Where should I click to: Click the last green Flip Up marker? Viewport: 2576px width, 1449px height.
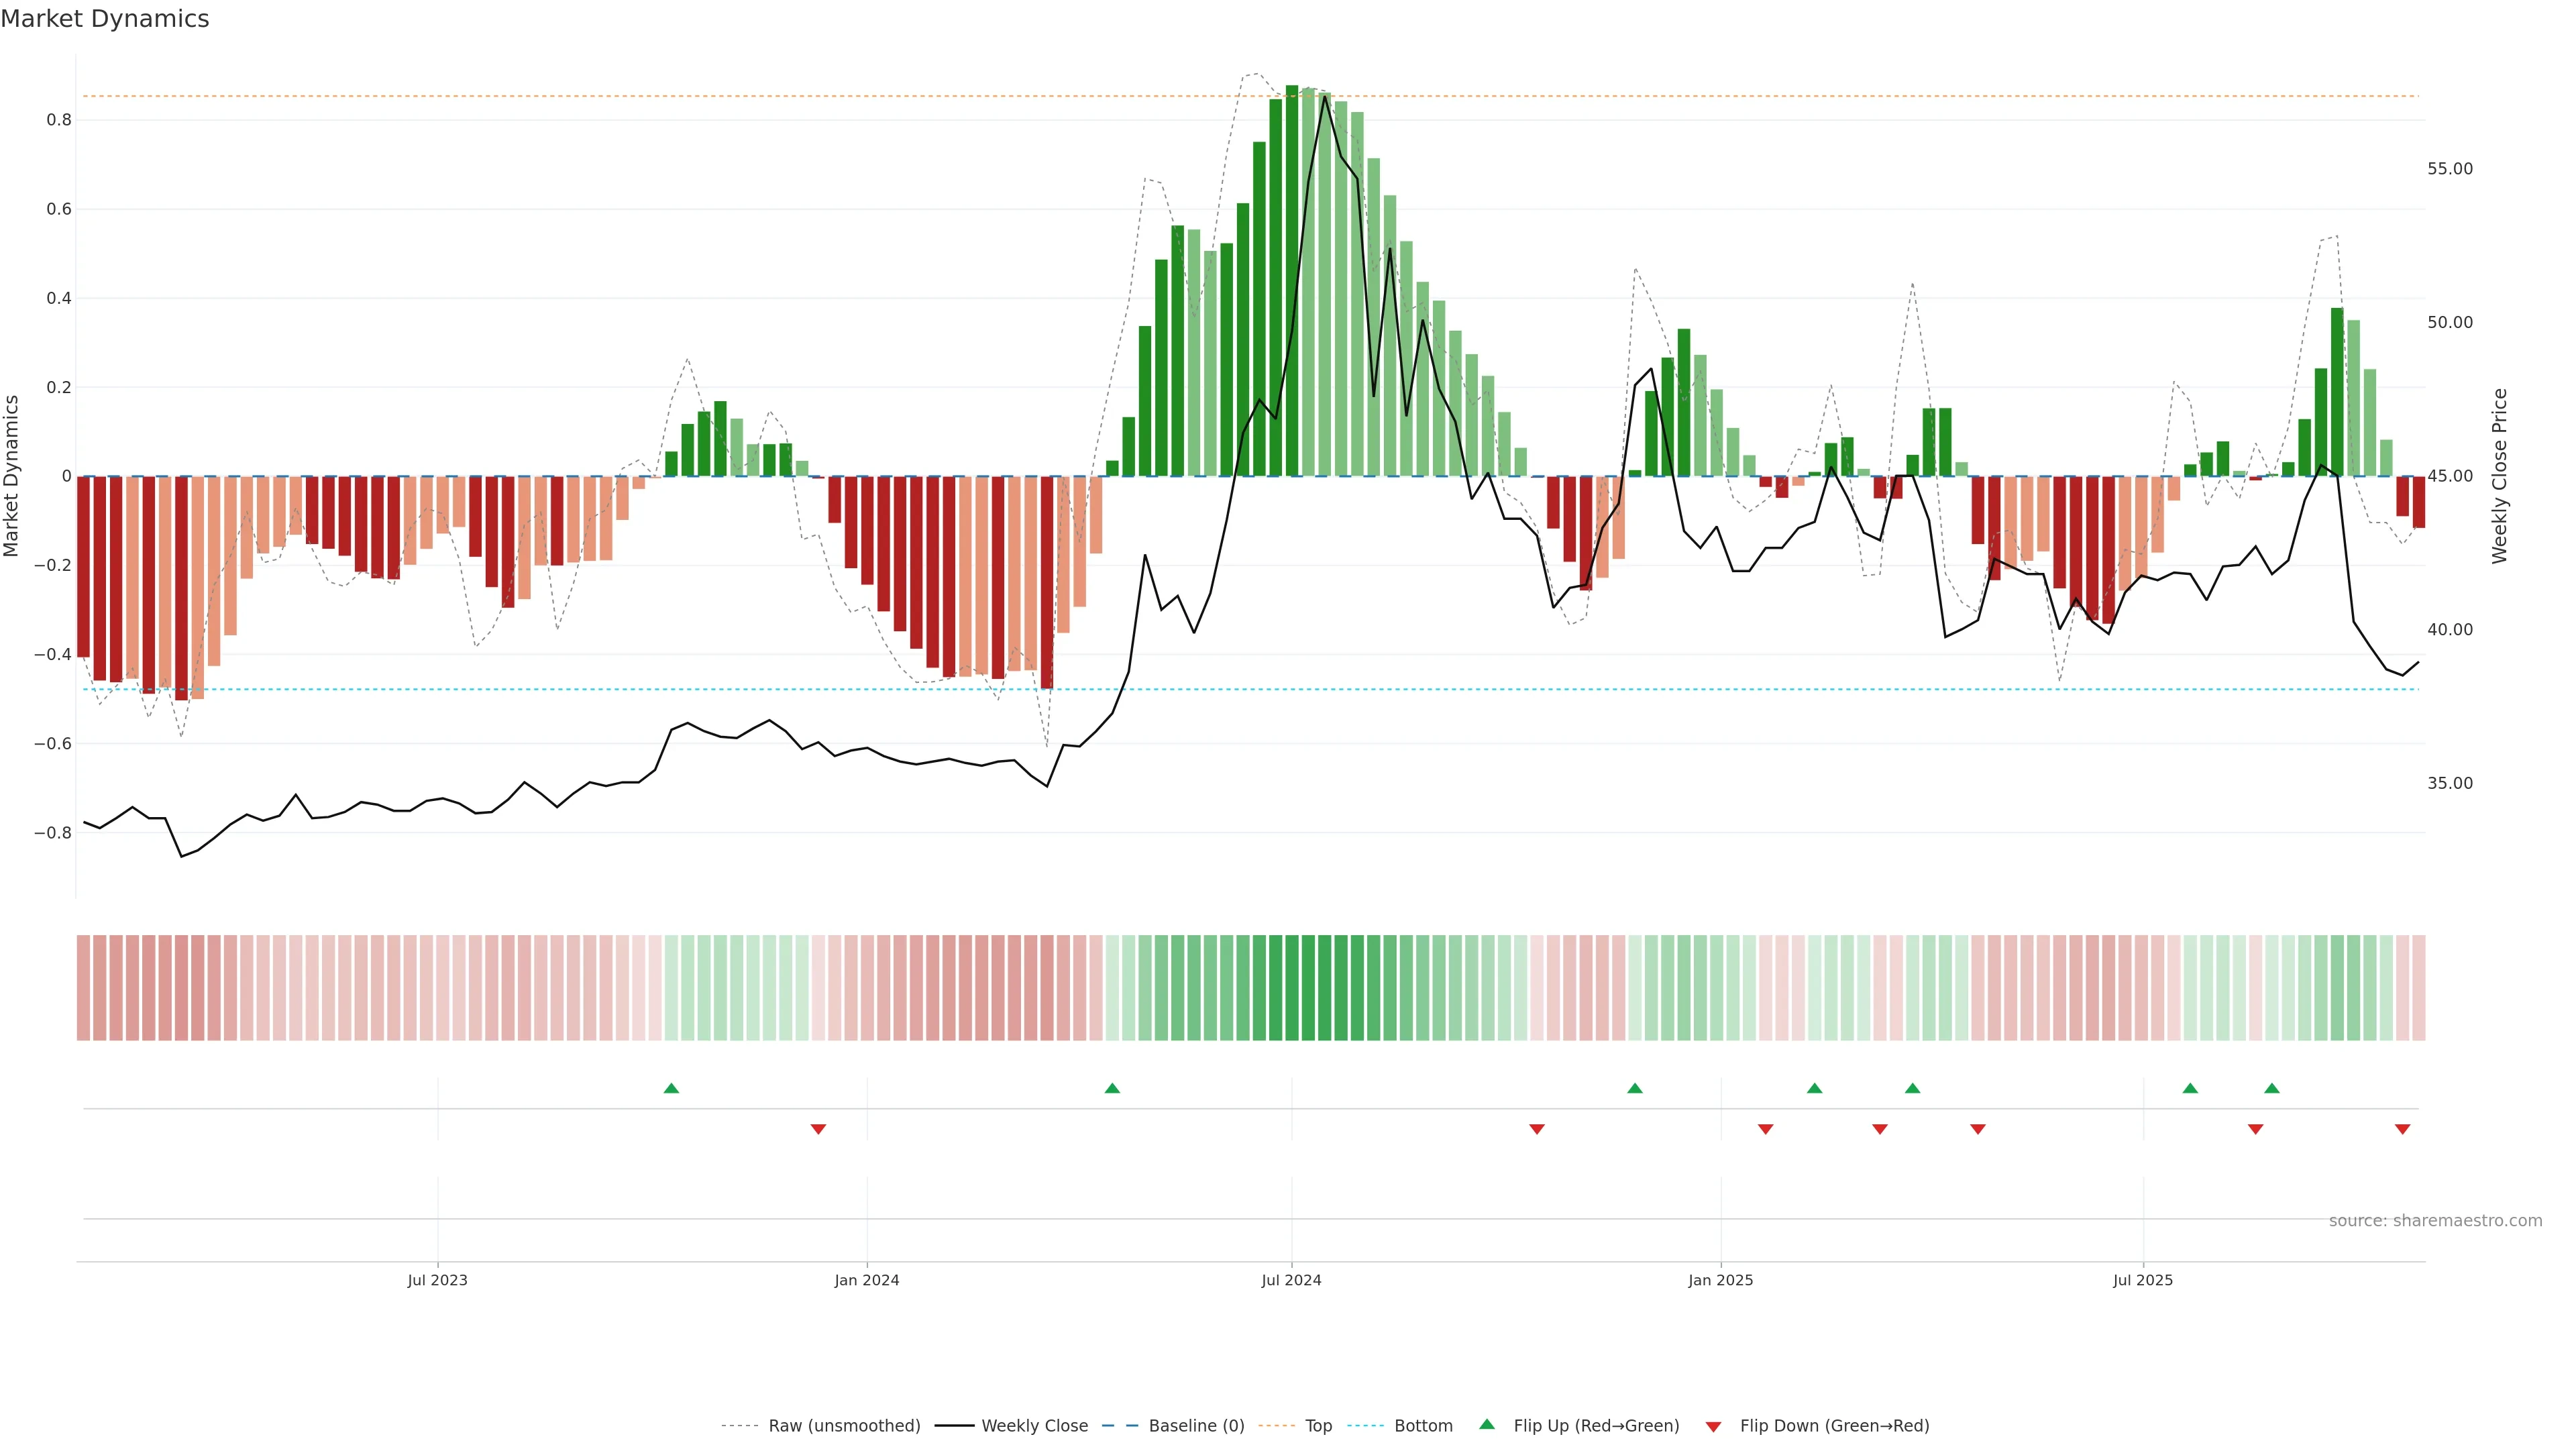point(2272,1088)
